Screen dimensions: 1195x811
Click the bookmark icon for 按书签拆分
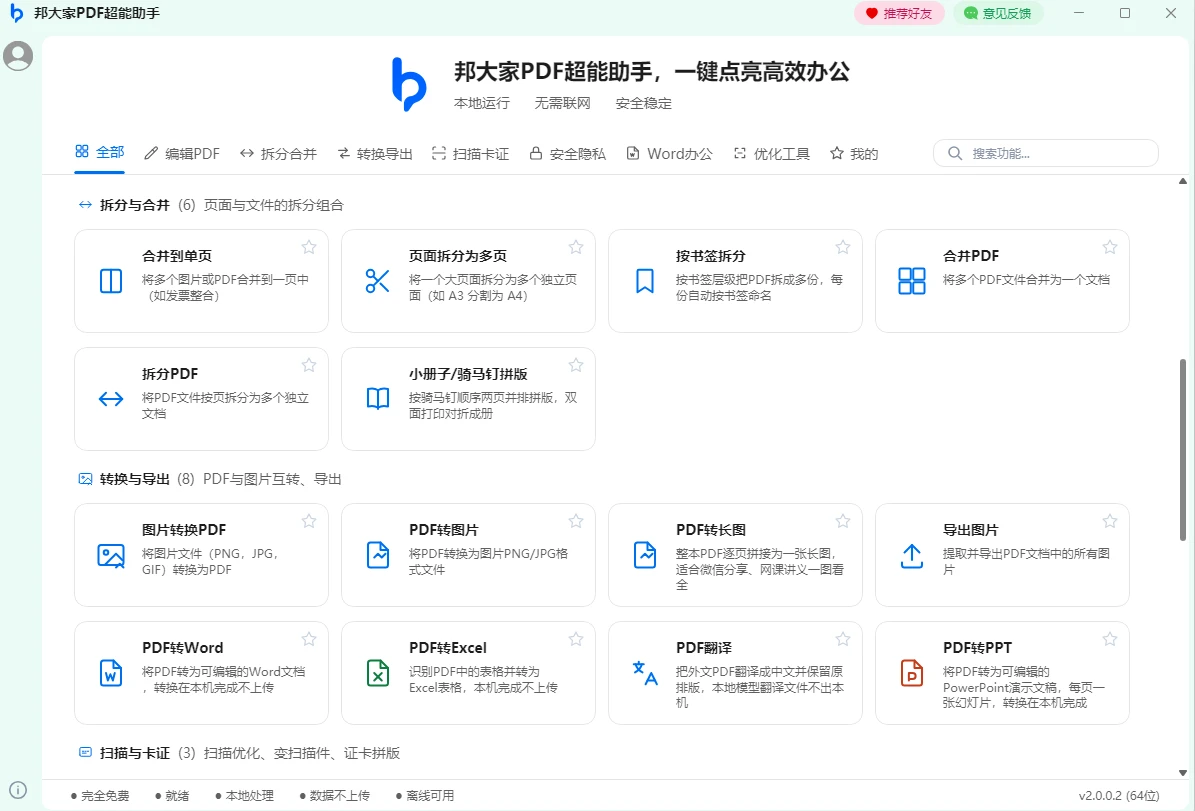point(645,280)
